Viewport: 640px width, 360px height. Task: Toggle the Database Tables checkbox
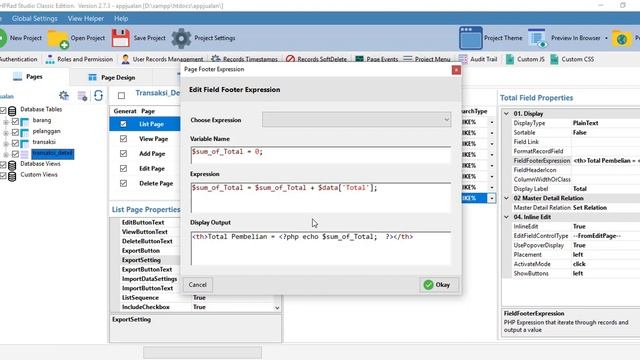(3, 110)
